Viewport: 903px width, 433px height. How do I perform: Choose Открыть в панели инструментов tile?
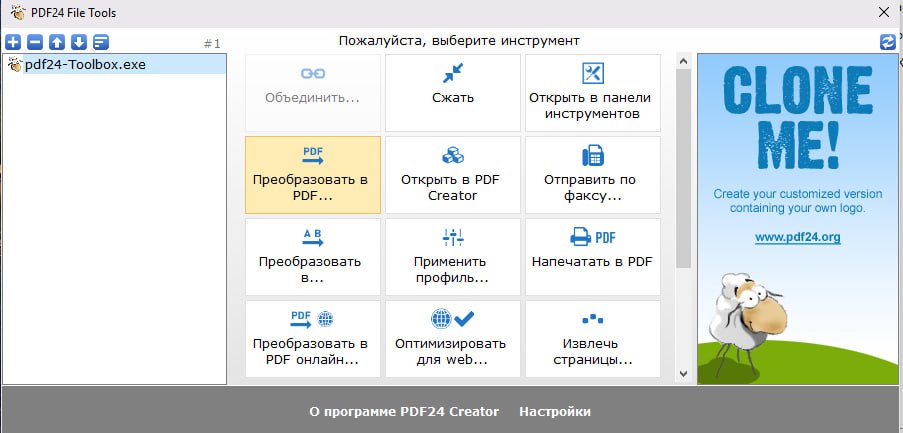pyautogui.click(x=593, y=93)
